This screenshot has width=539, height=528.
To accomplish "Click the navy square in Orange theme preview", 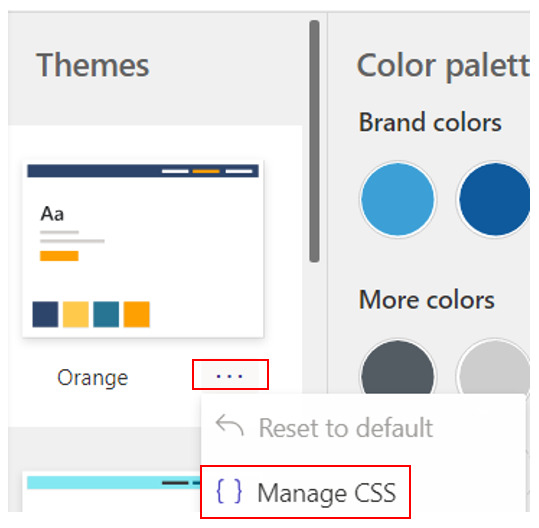I will pyautogui.click(x=45, y=314).
